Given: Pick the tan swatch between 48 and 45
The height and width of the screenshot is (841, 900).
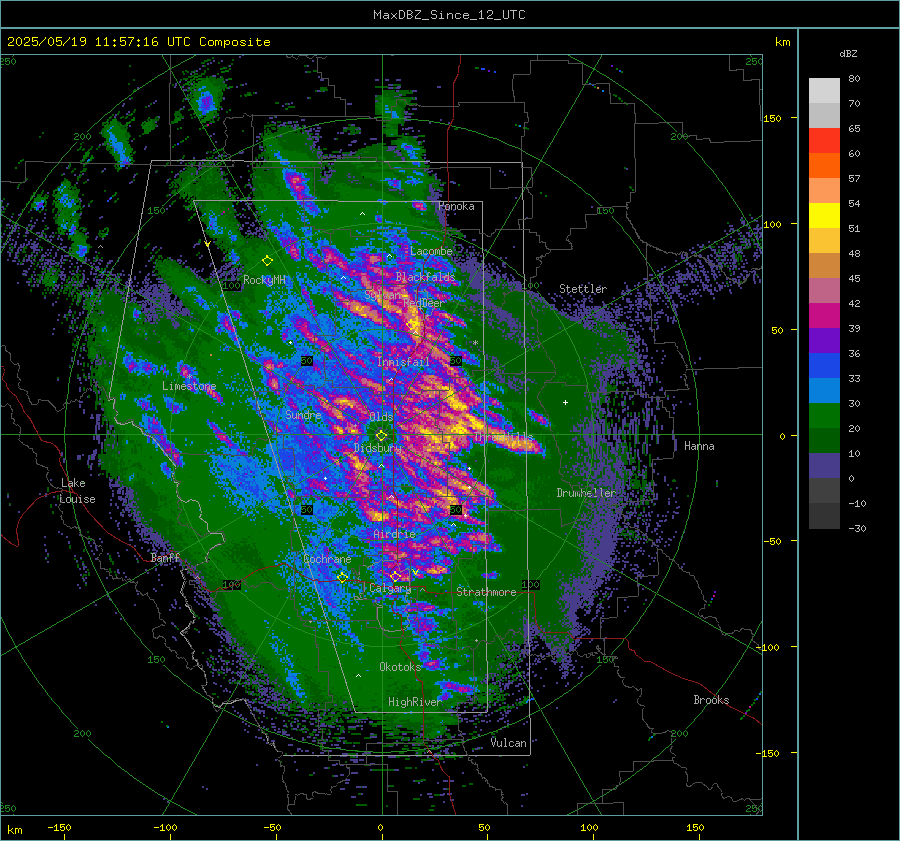Looking at the screenshot, I should point(824,266).
